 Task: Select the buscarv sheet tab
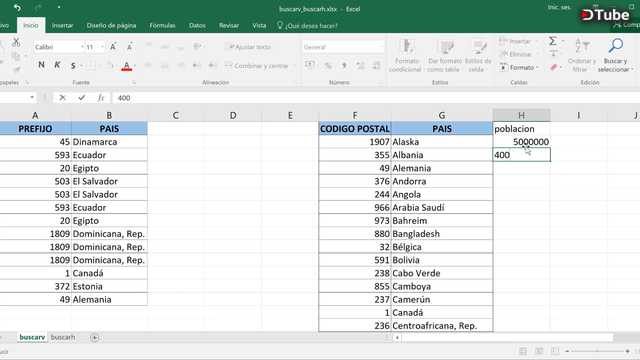[x=32, y=337]
